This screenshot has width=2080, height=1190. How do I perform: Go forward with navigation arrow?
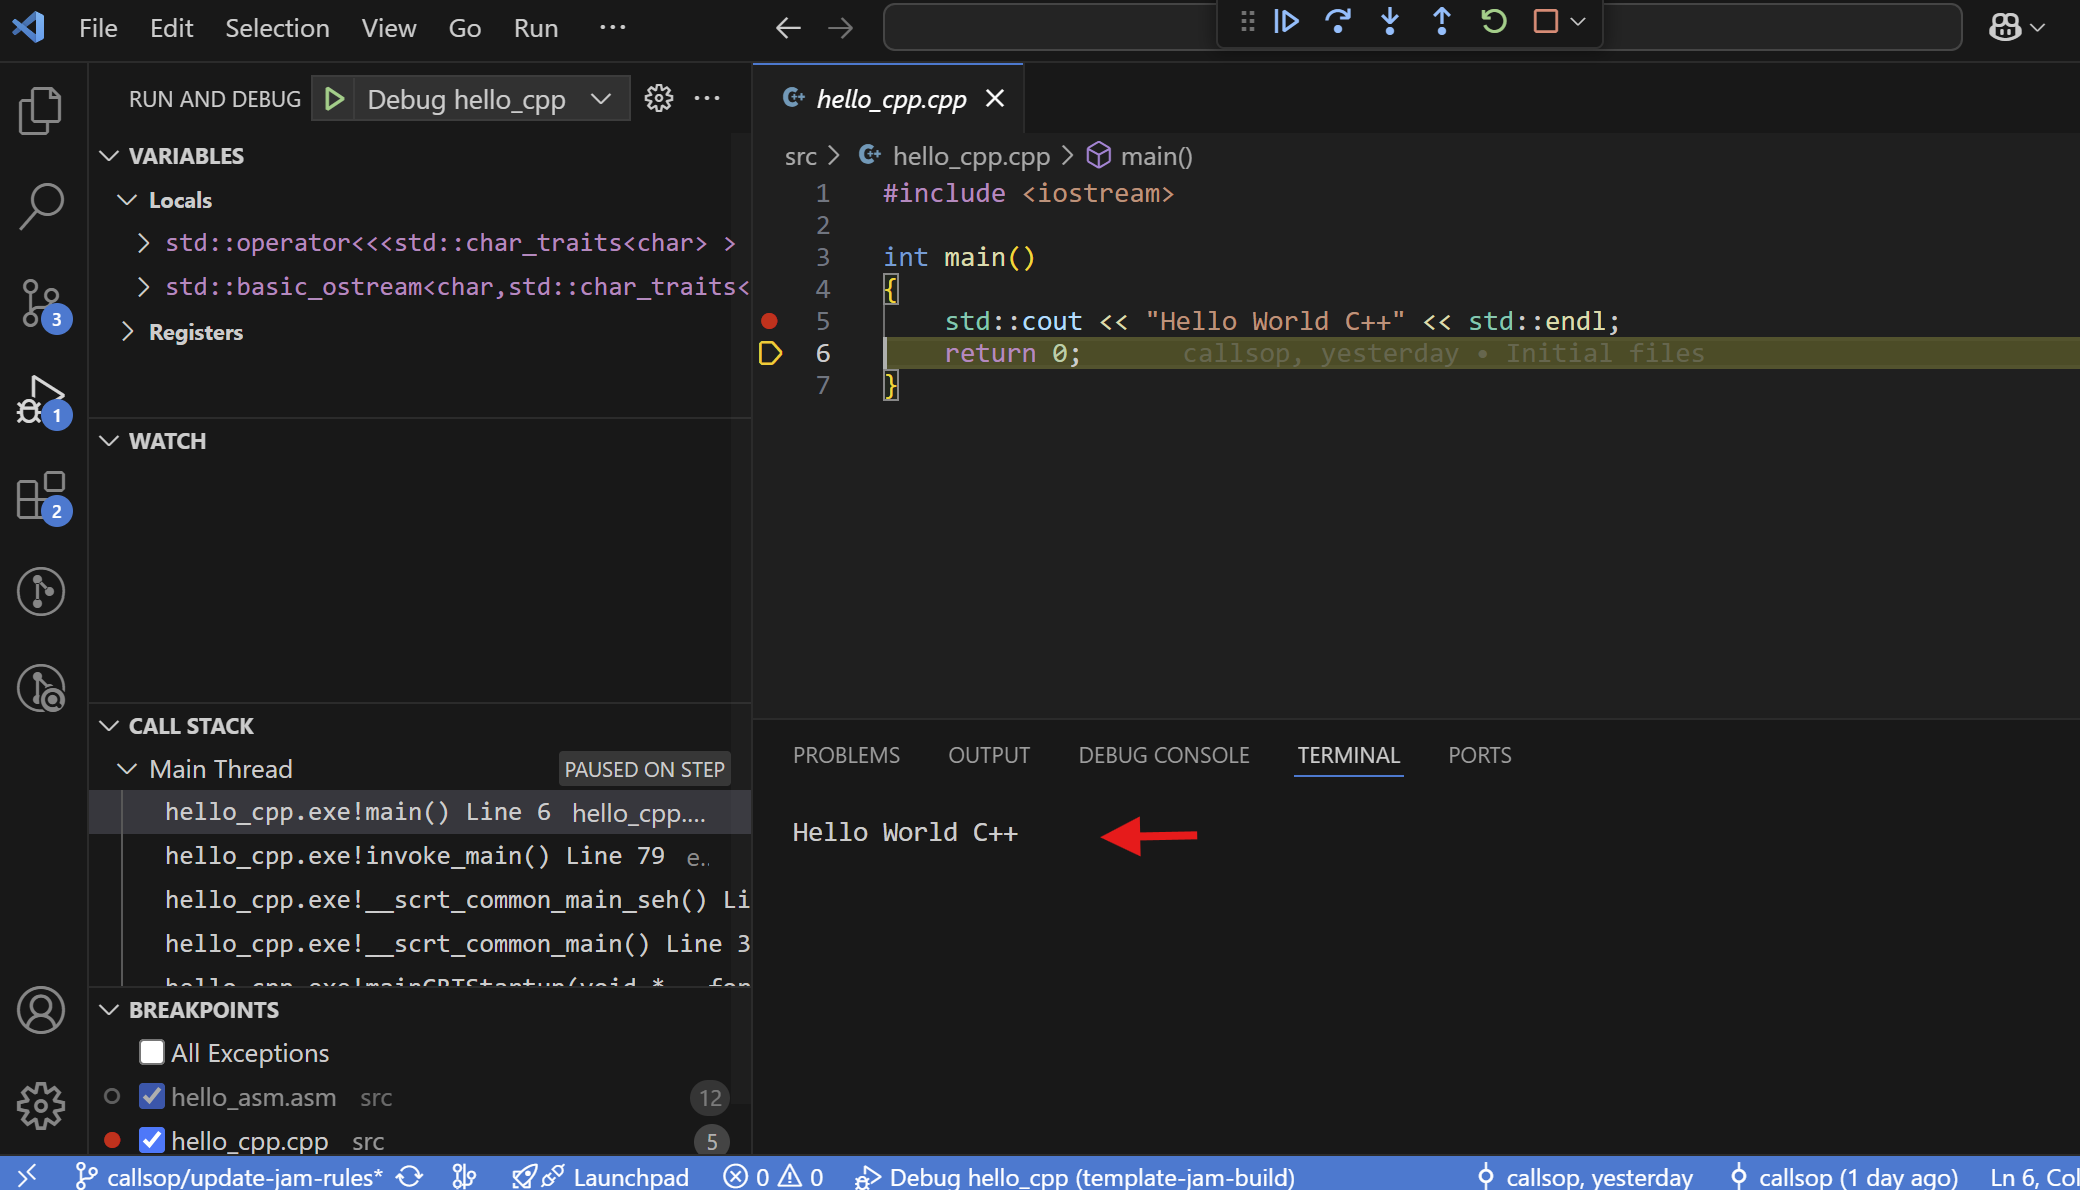pos(841,28)
